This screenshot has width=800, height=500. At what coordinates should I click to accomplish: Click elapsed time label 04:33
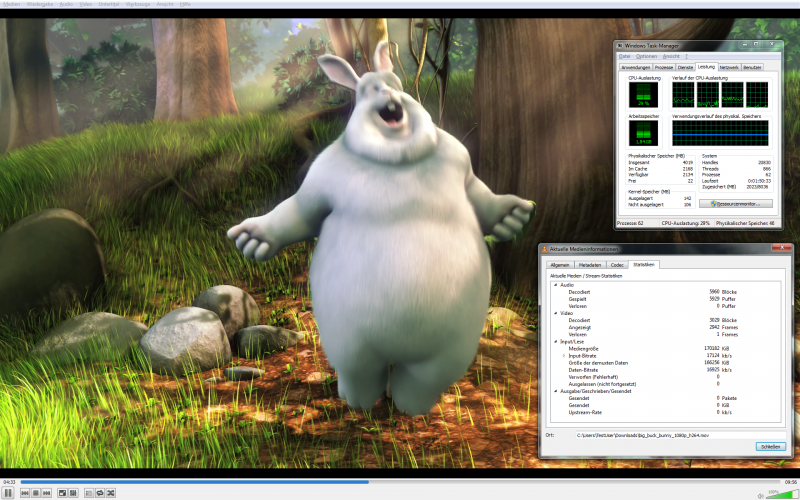(9, 482)
